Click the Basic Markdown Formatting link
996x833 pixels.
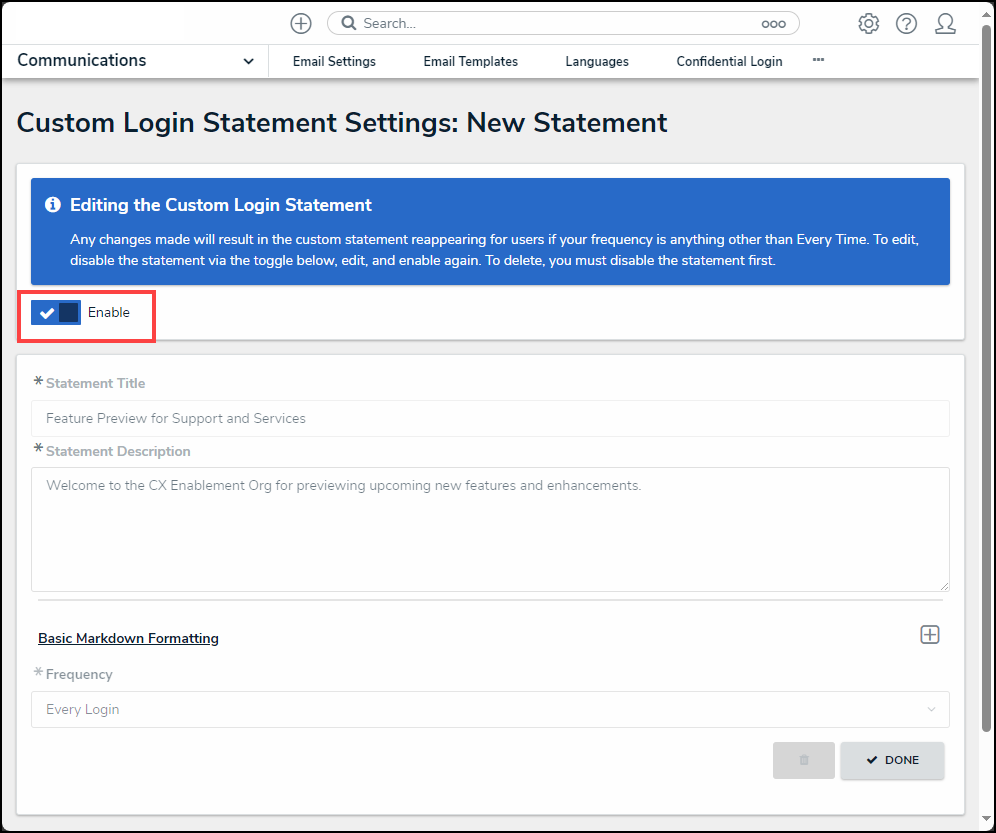coord(128,638)
